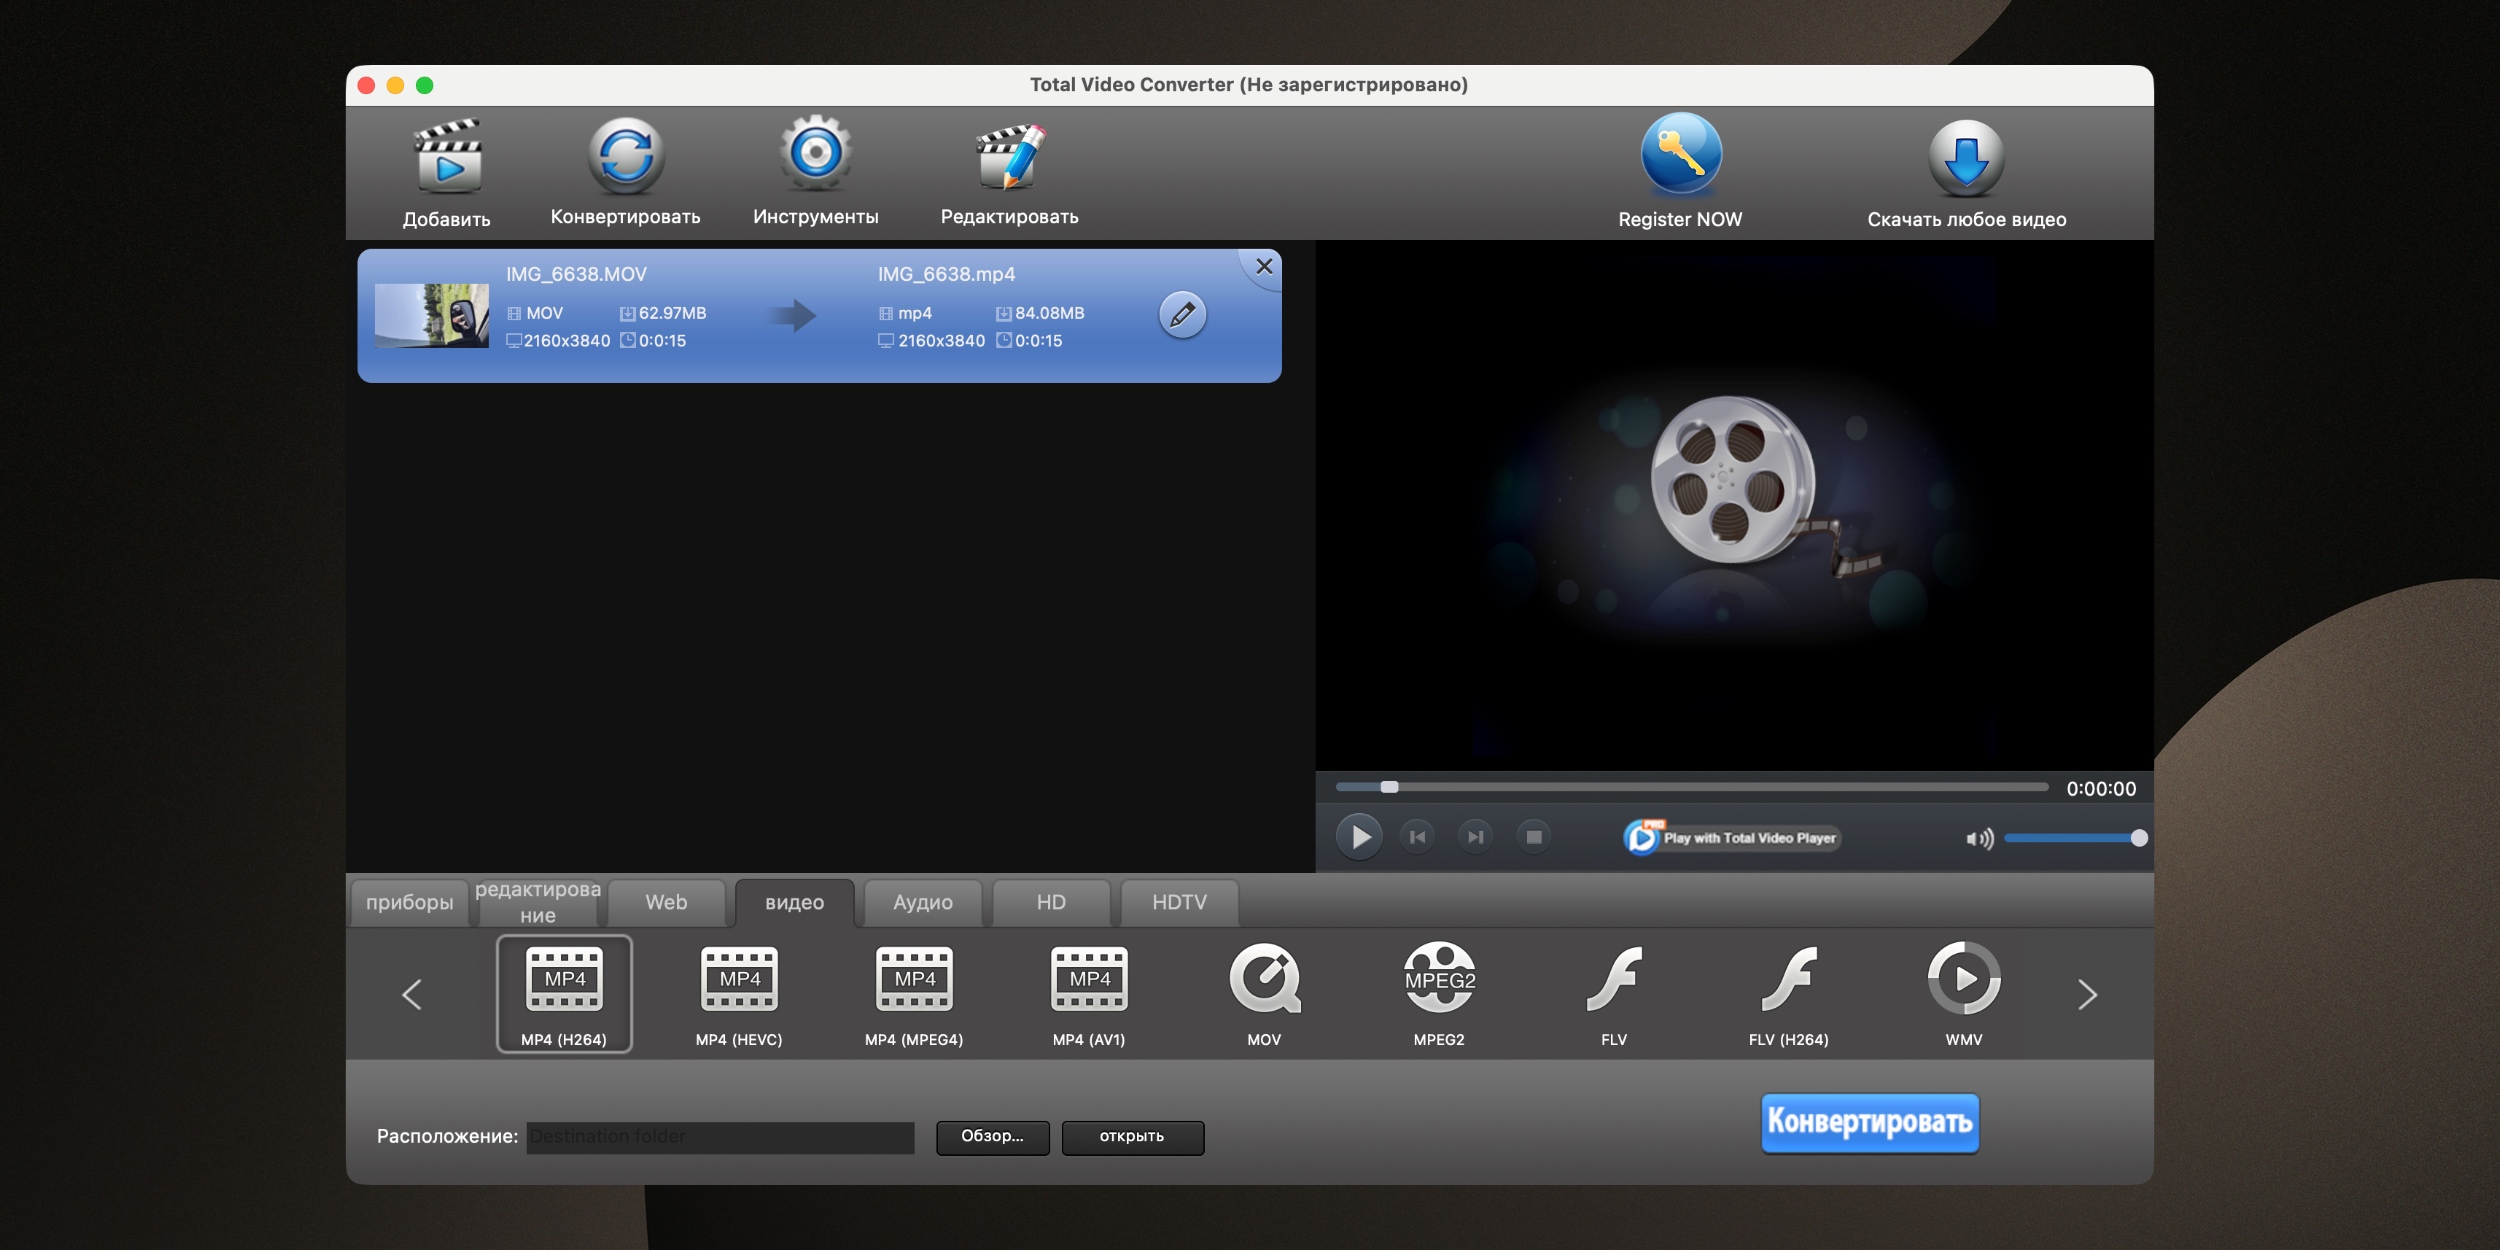
Task: Click the source filename IMG_6638.MOV
Action: [x=576, y=274]
